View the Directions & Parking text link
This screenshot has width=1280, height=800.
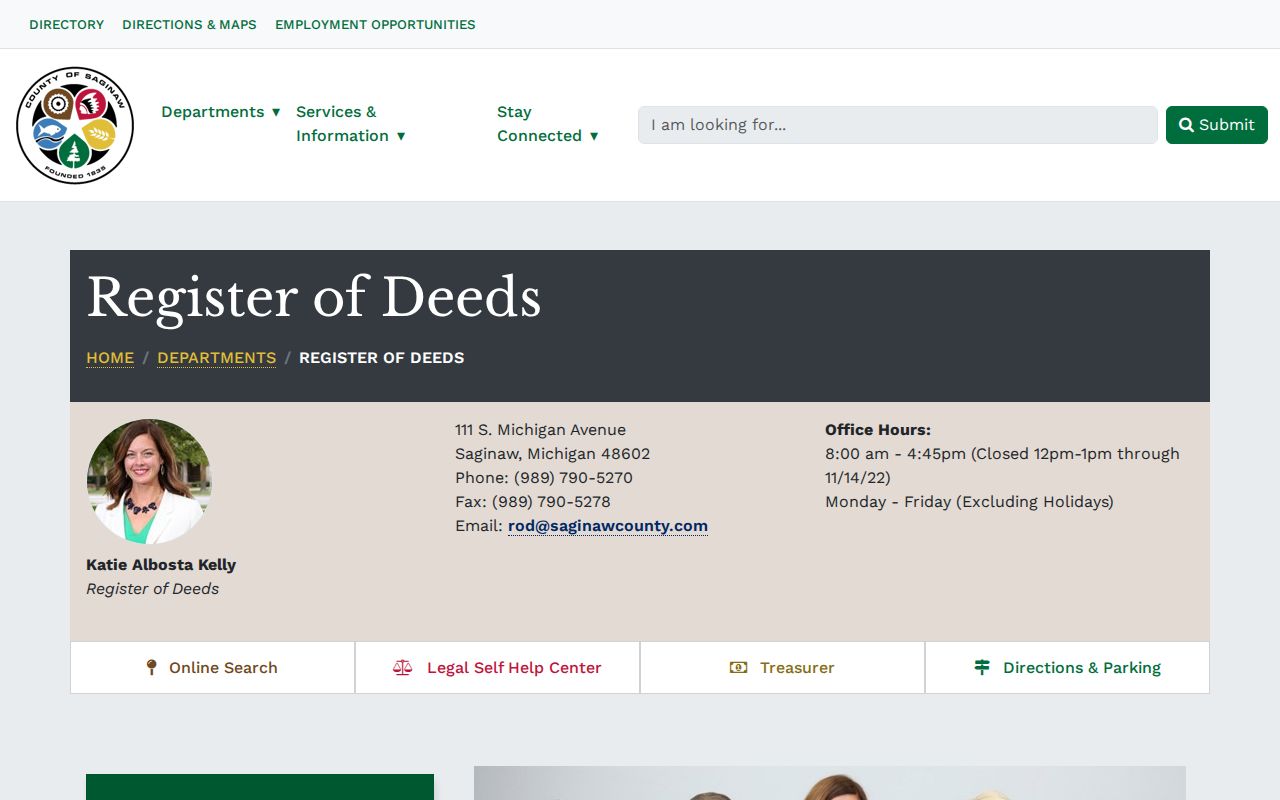pos(1082,667)
